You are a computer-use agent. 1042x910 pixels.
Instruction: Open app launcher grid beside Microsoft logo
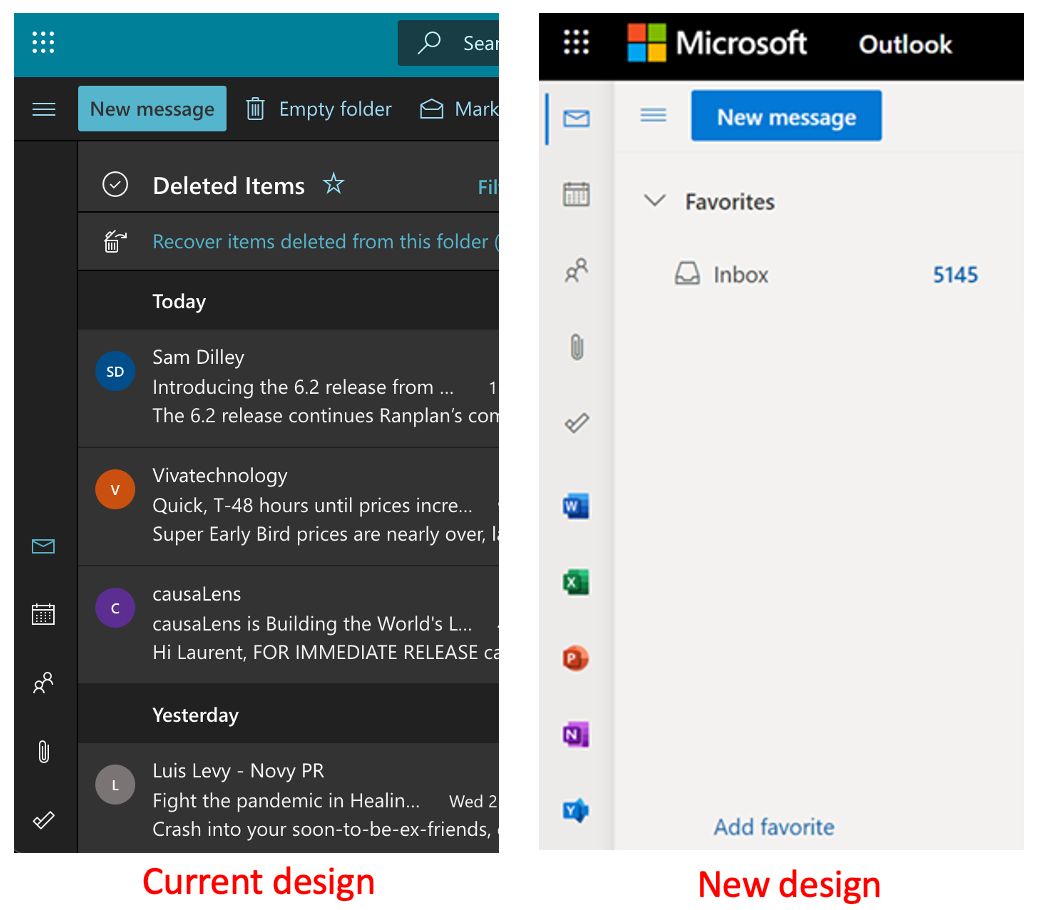pos(576,42)
